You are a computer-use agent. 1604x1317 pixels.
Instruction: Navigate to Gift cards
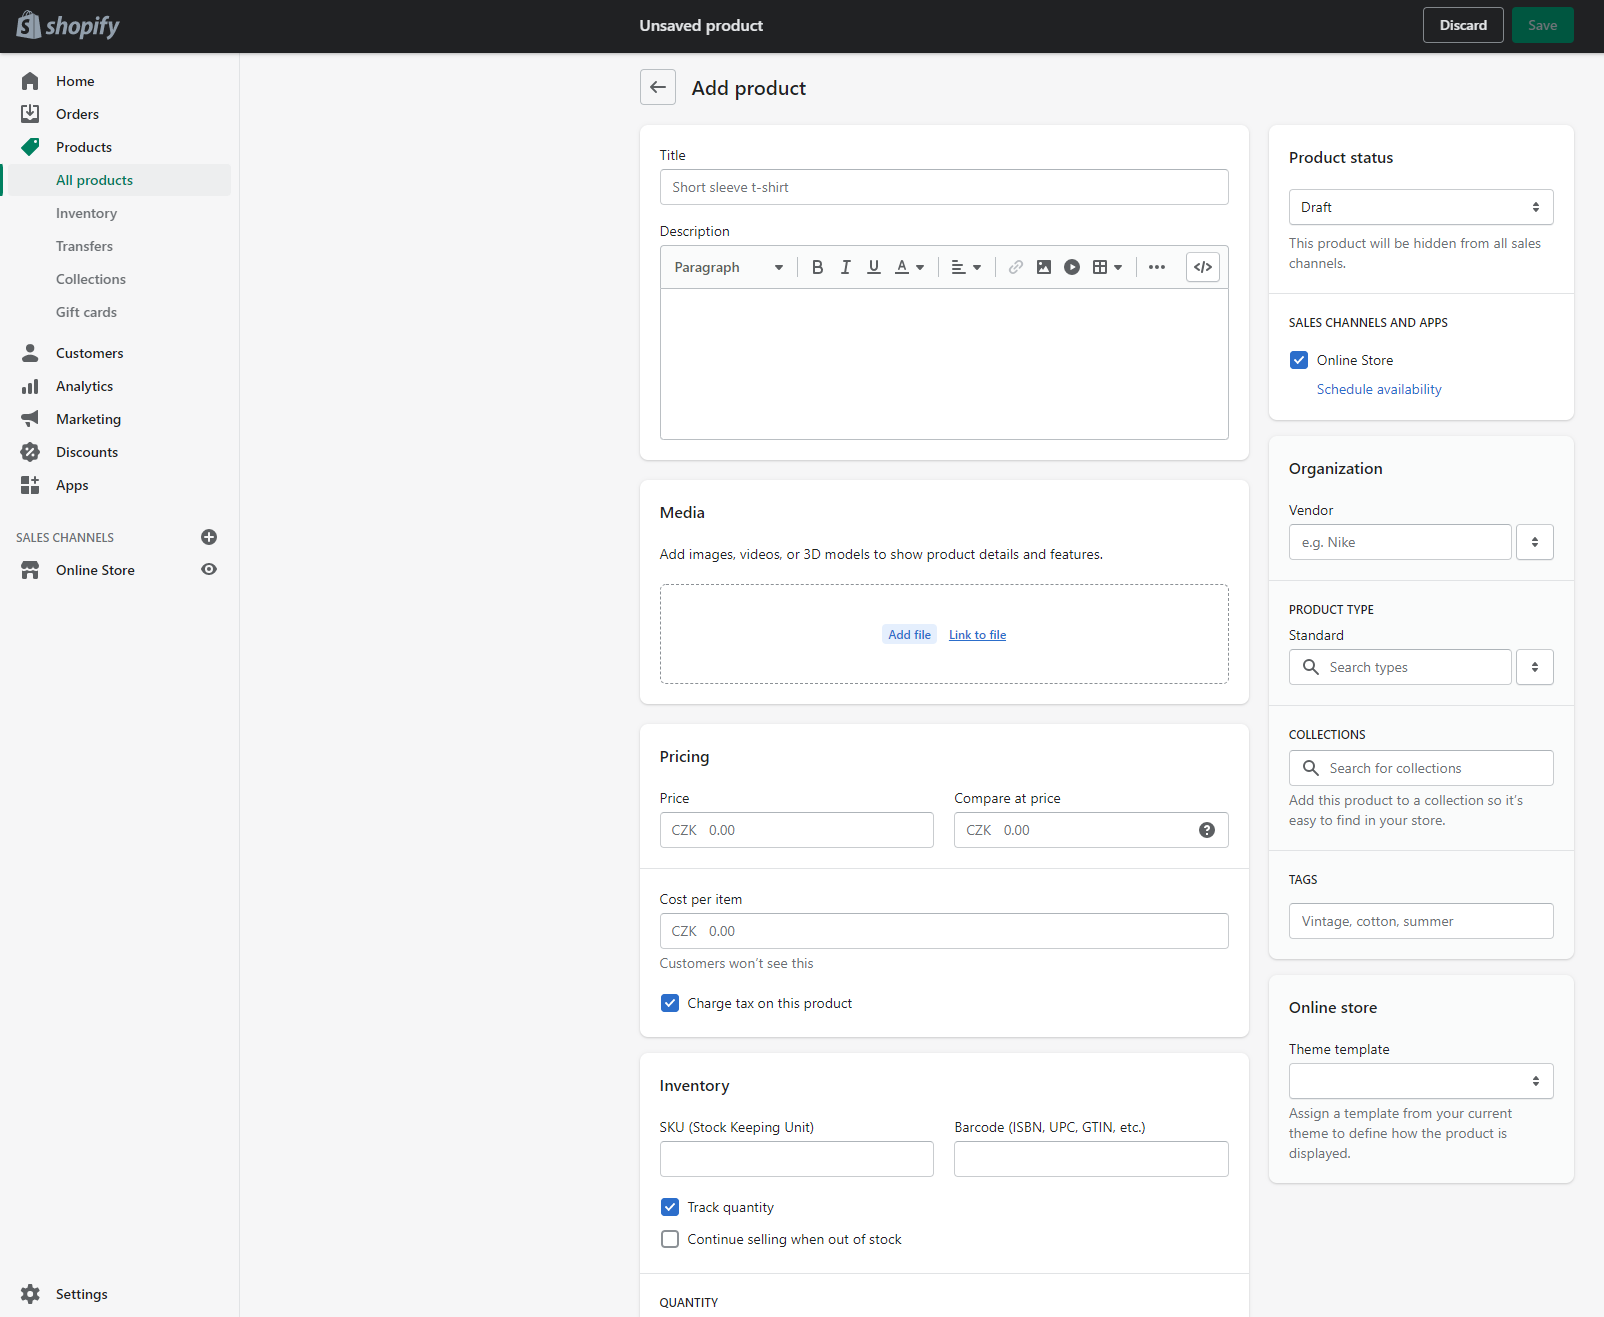[x=86, y=312]
